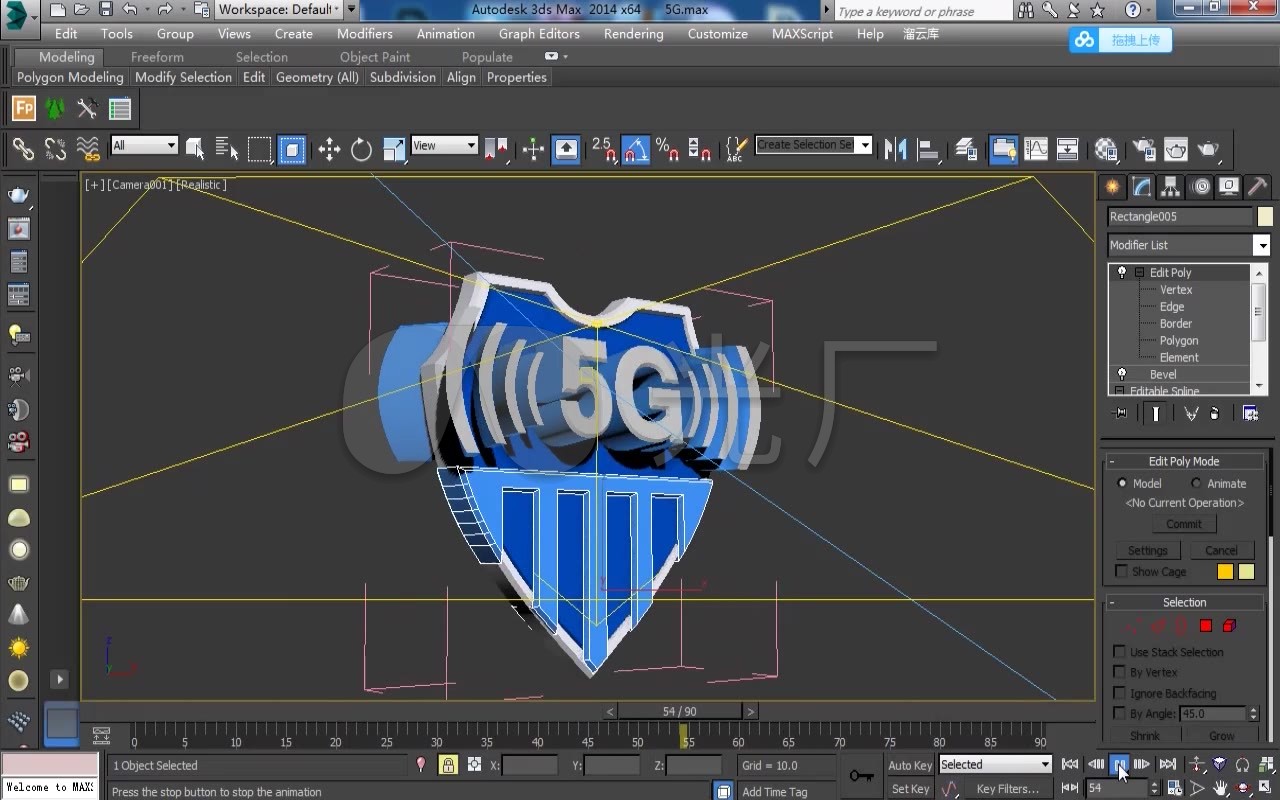This screenshot has width=1280, height=800.
Task: Switch to the Freeform ribbon tab
Action: coord(156,57)
